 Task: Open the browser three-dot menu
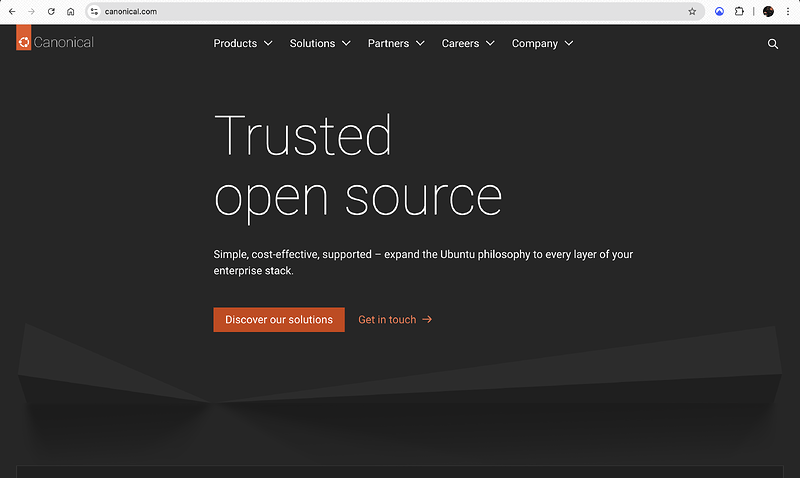788,11
